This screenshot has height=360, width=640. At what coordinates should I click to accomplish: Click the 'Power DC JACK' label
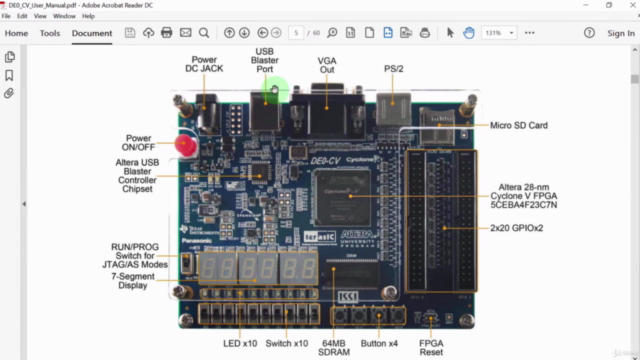[204, 64]
